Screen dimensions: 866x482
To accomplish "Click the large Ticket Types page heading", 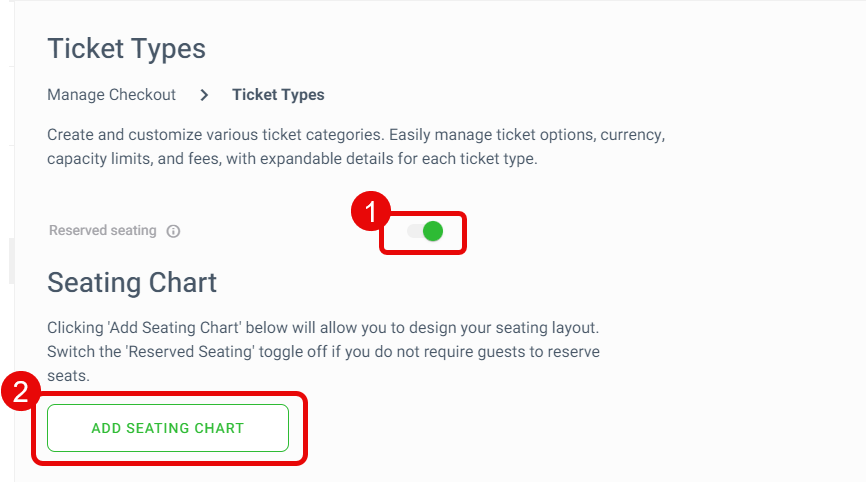I will coord(126,49).
